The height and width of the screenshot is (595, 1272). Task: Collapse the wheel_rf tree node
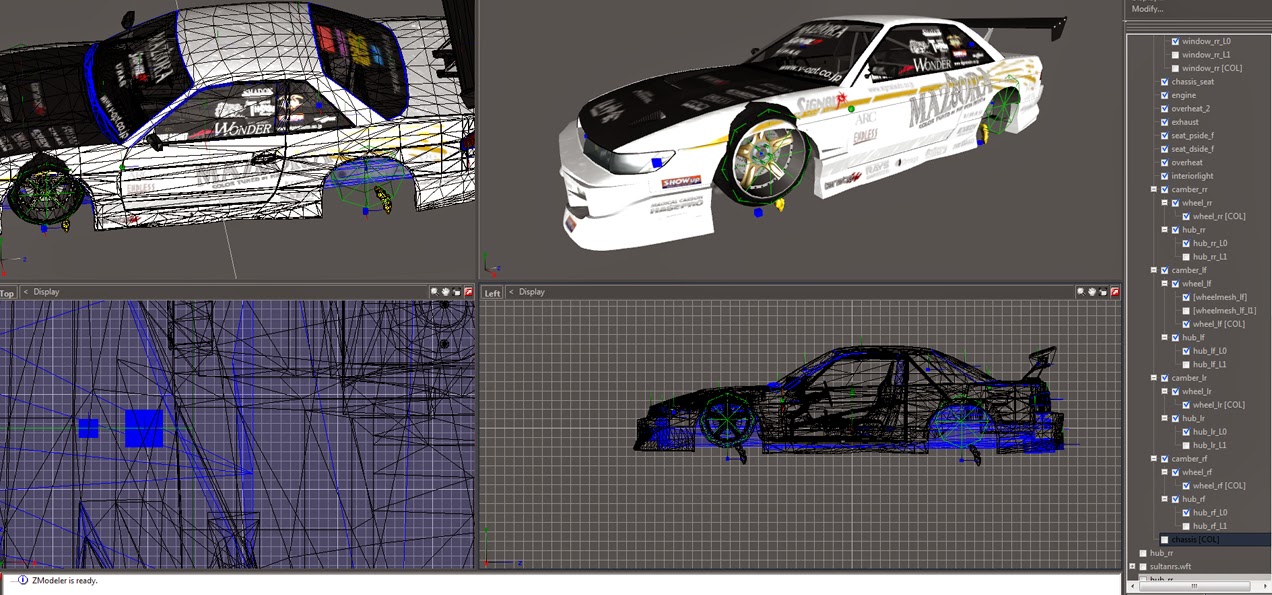[1164, 472]
